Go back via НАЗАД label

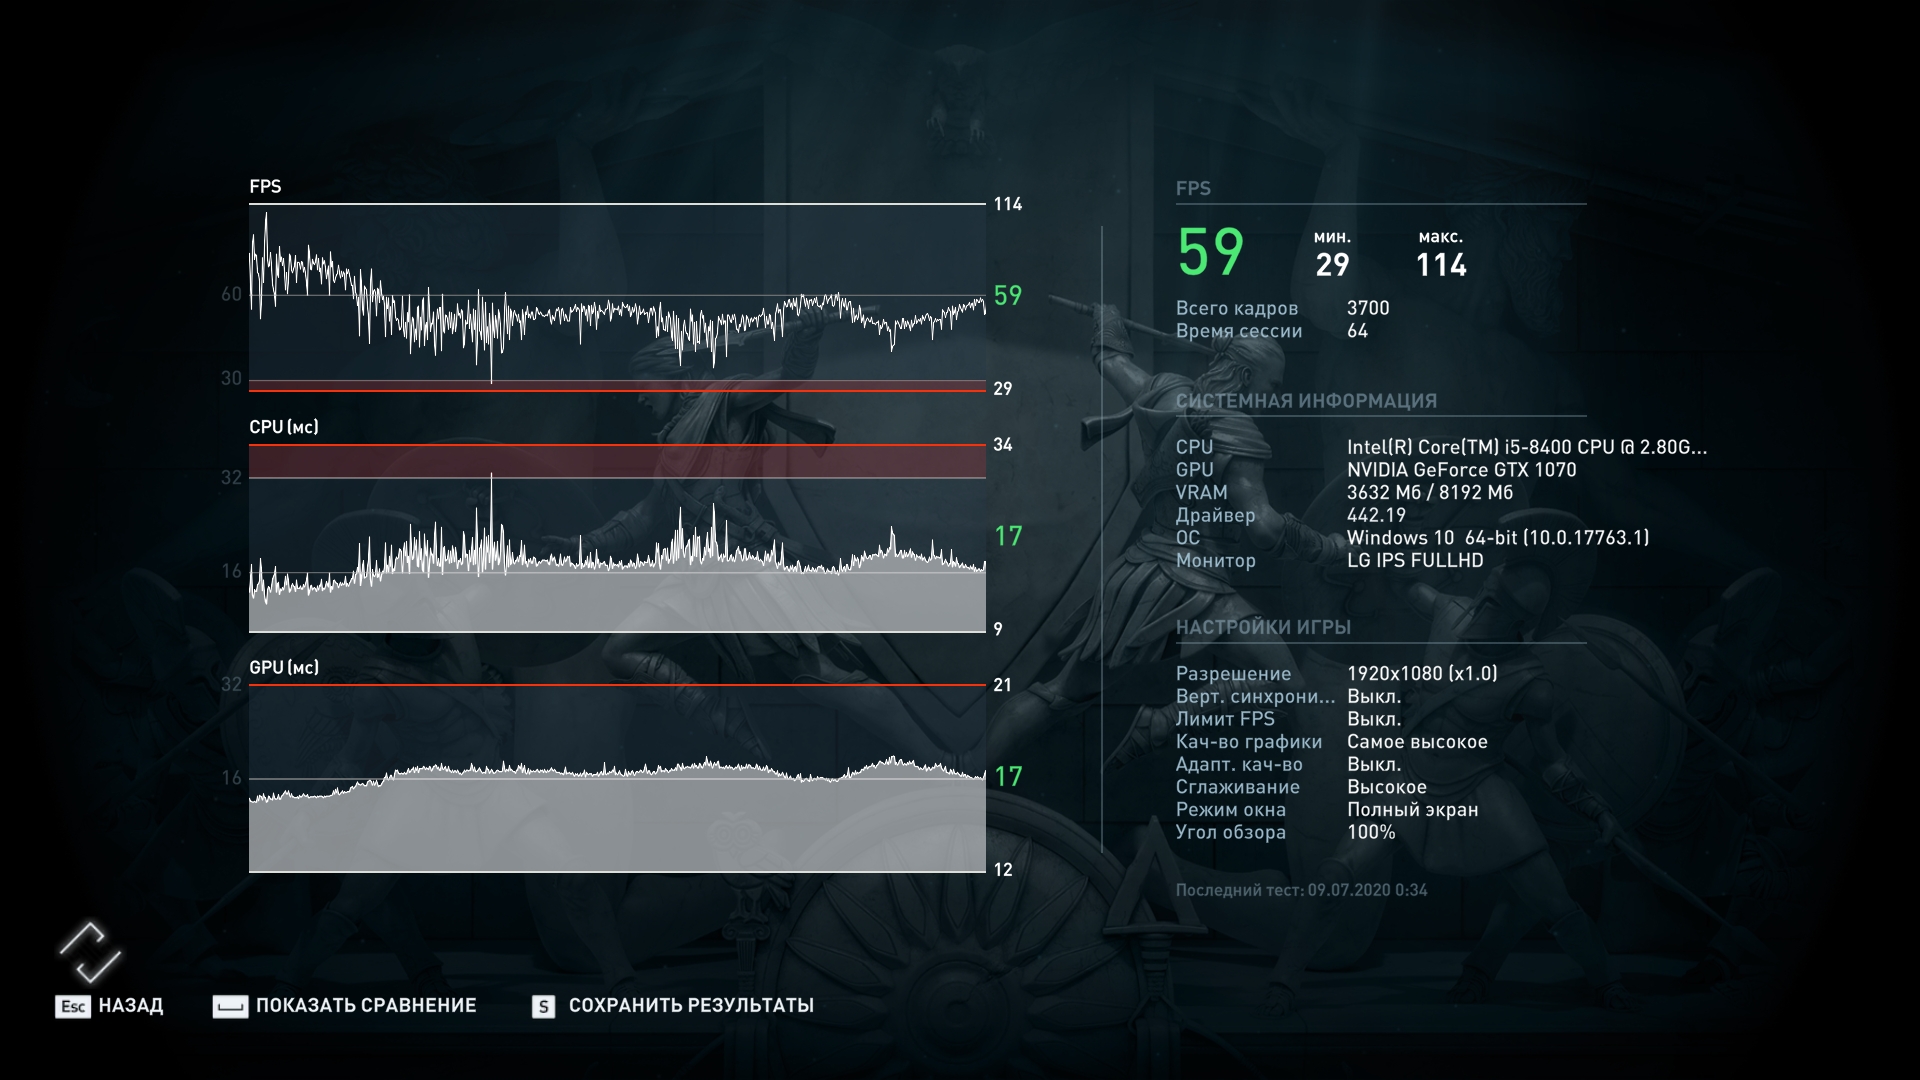pos(131,1005)
